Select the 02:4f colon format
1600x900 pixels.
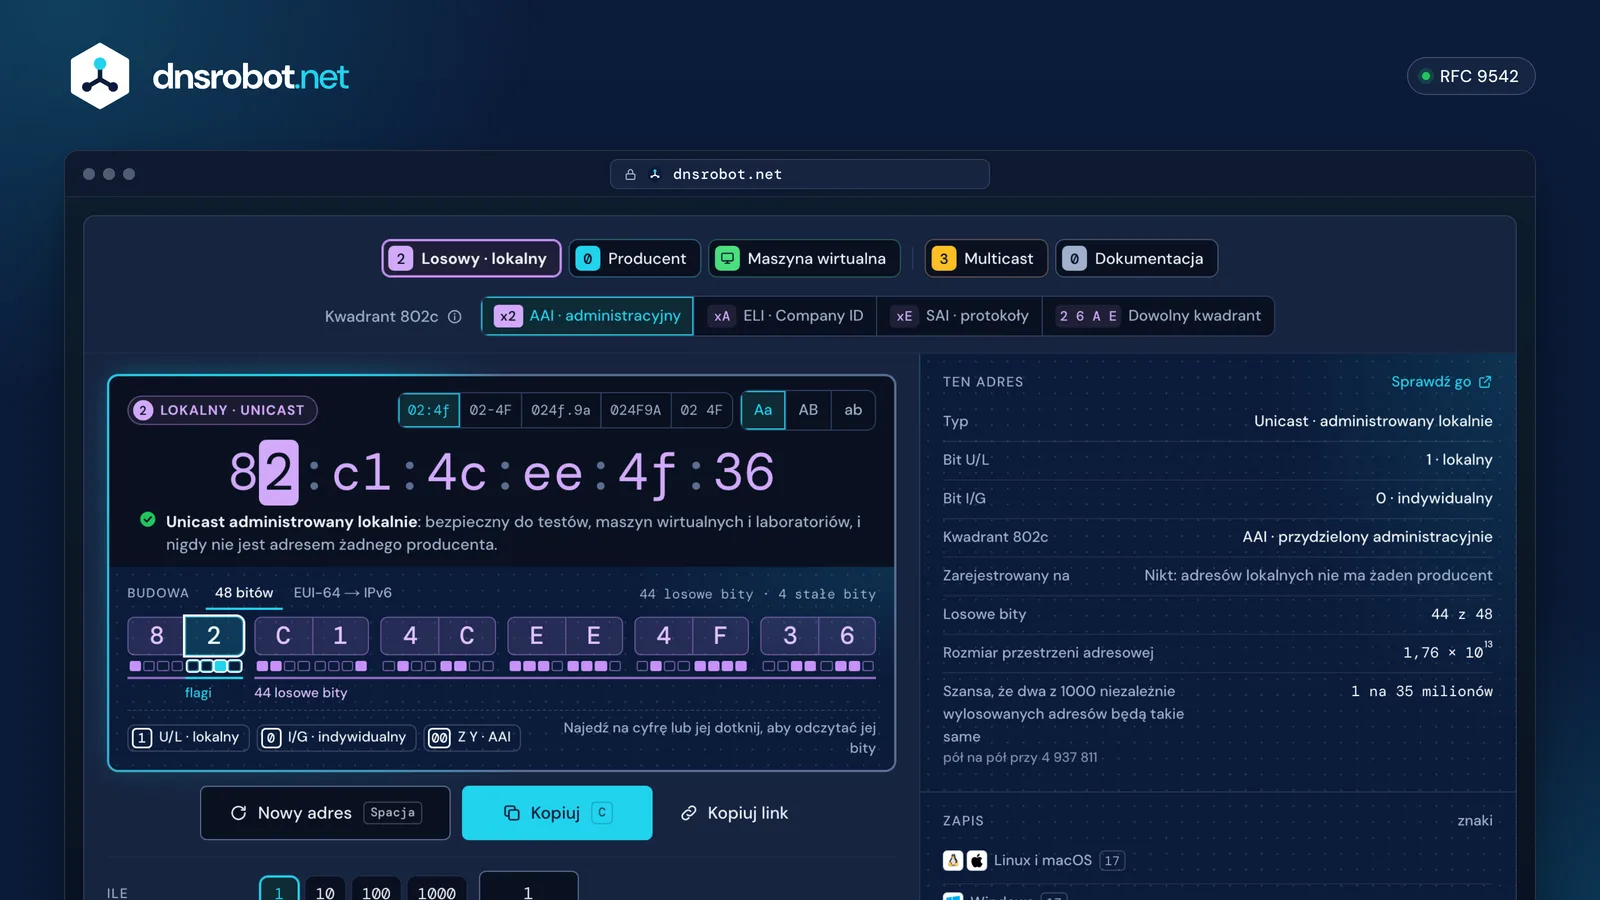pos(429,410)
